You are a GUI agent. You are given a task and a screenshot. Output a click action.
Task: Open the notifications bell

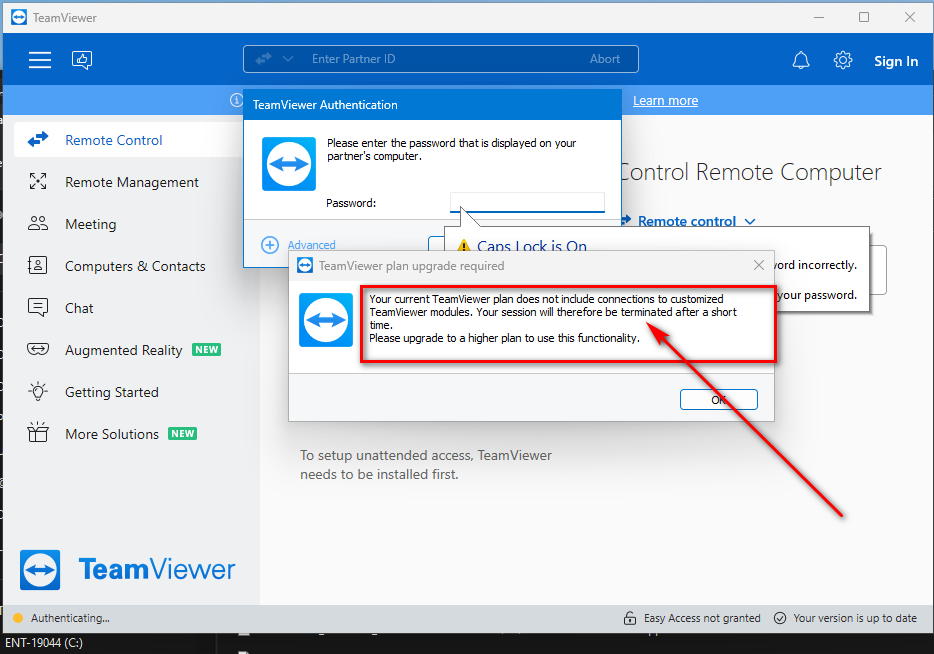(801, 60)
